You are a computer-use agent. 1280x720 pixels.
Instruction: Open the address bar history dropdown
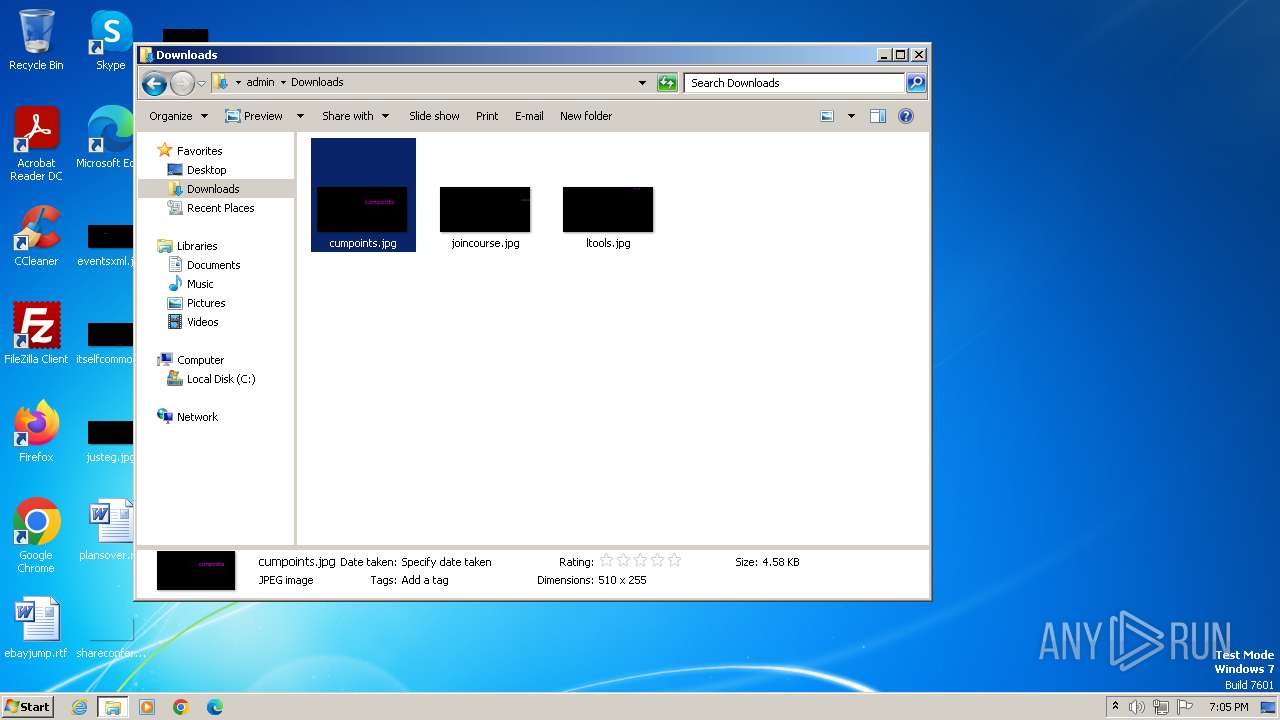[x=642, y=83]
